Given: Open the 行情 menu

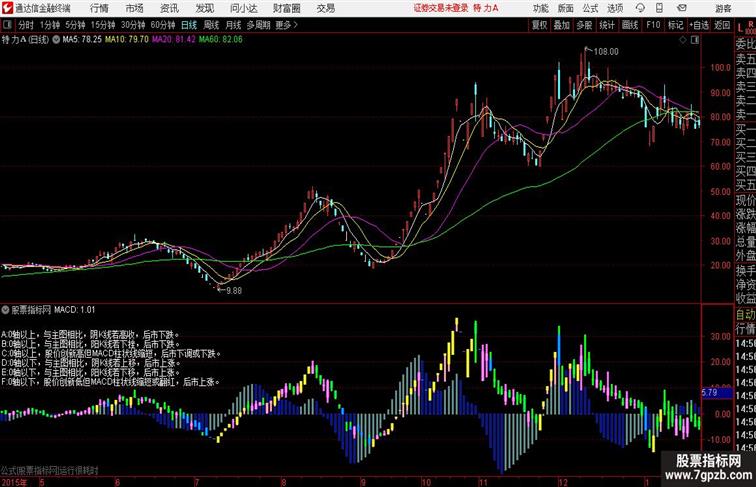Looking at the screenshot, I should coord(99,8).
